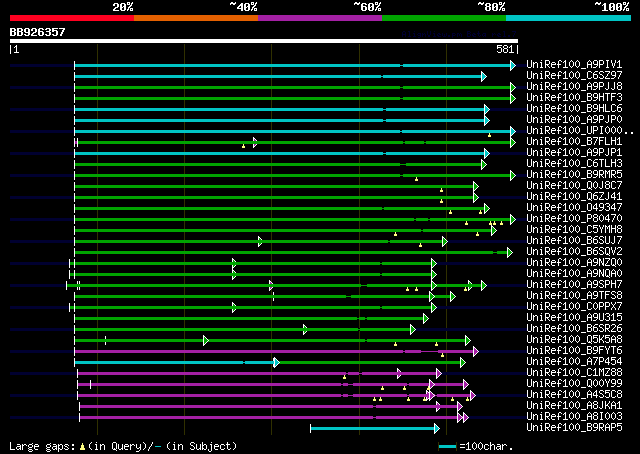Click the UniRef100_B7FLH1 label
The image size is (640, 454).
tap(574, 142)
